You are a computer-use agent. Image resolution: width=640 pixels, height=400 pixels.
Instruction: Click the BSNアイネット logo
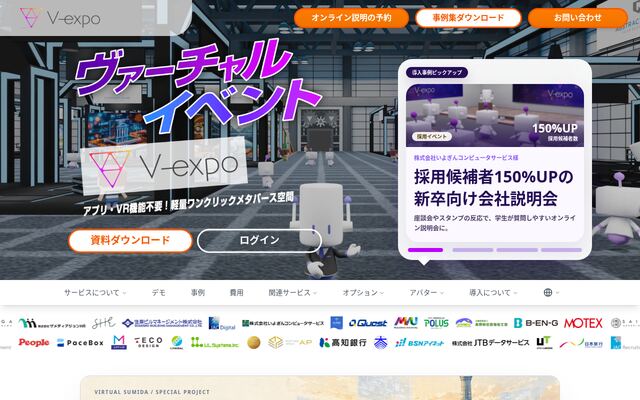click(x=420, y=343)
